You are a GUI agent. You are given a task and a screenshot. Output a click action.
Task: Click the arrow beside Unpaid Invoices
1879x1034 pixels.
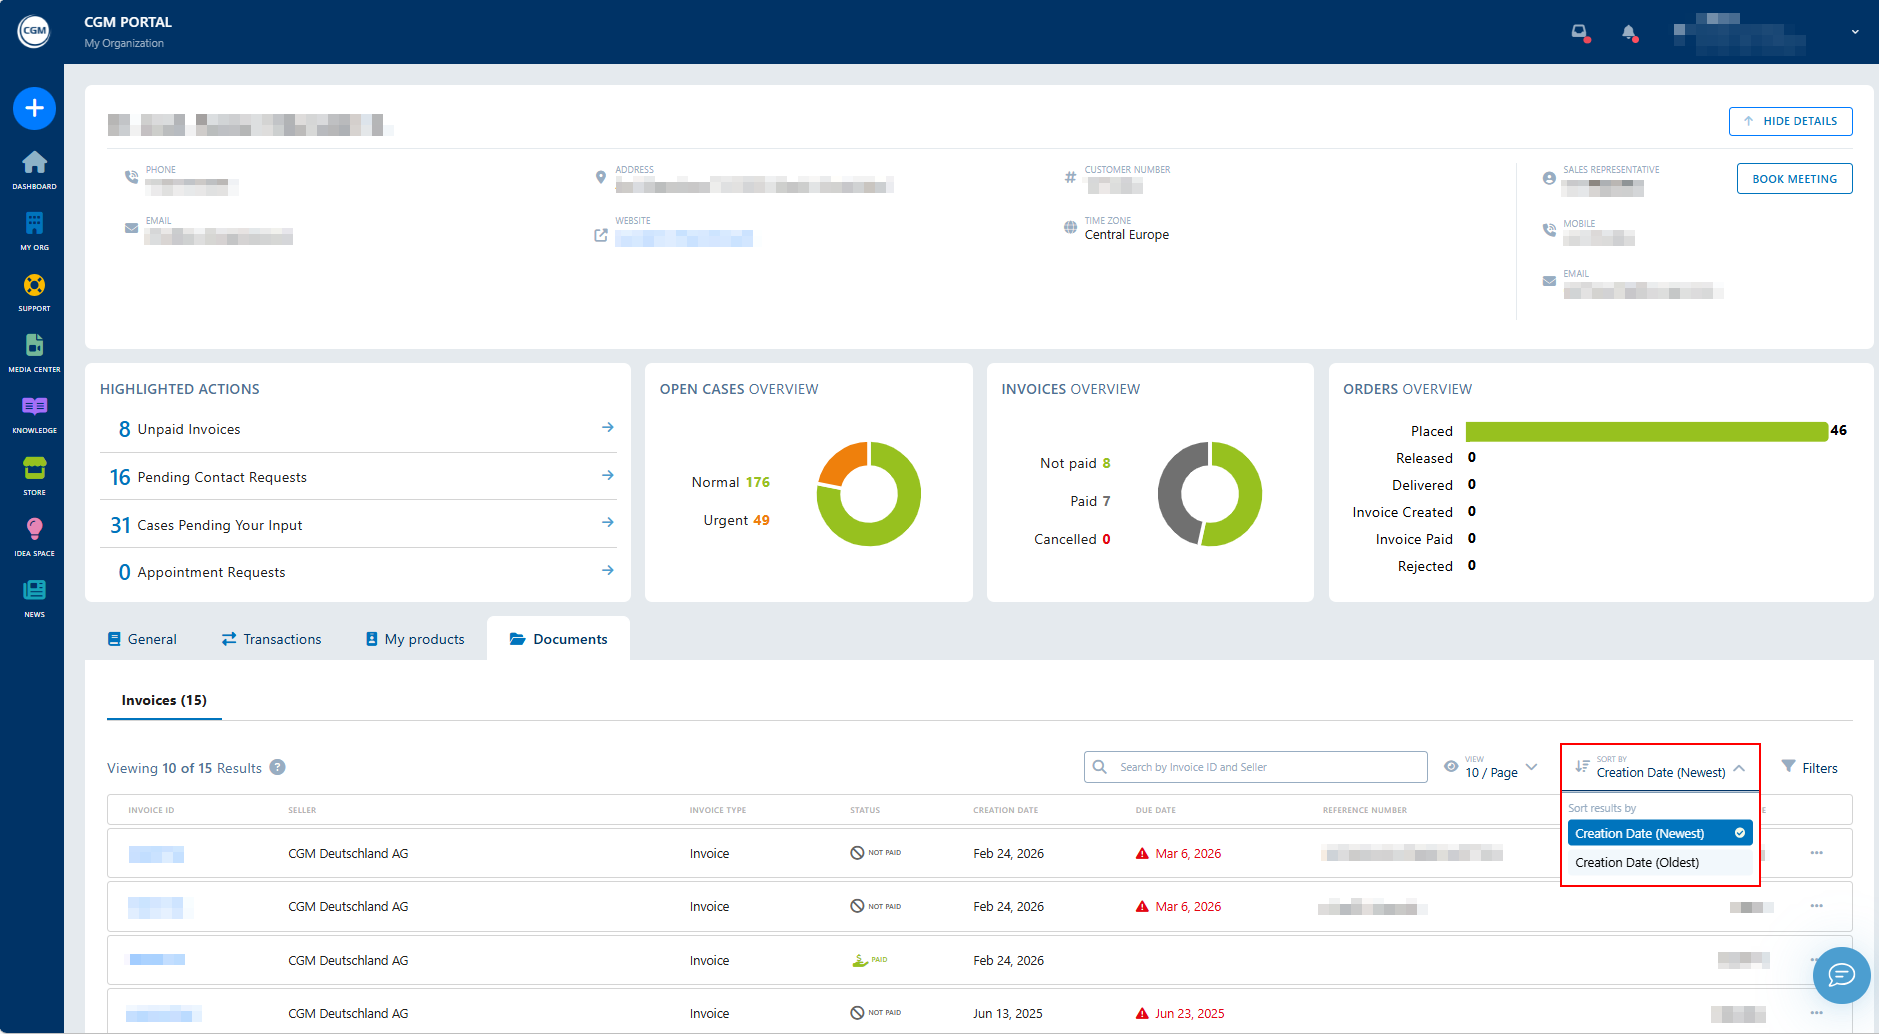607,427
